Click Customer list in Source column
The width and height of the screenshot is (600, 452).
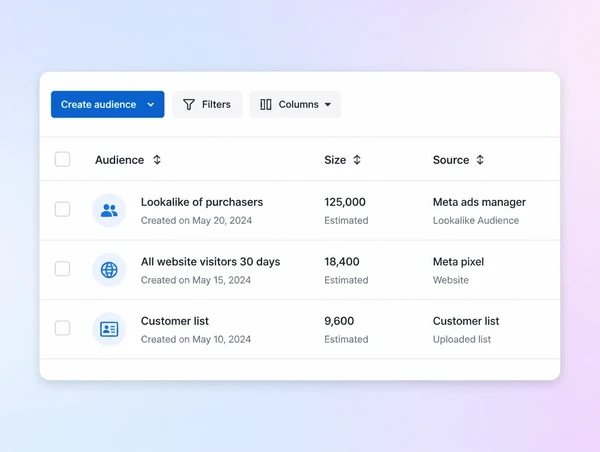tap(466, 321)
